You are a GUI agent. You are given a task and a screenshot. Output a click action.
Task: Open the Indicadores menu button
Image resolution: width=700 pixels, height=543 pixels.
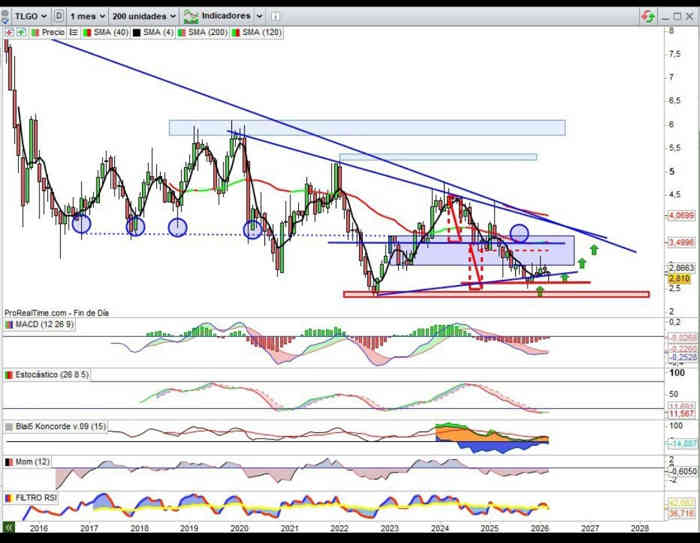[218, 17]
